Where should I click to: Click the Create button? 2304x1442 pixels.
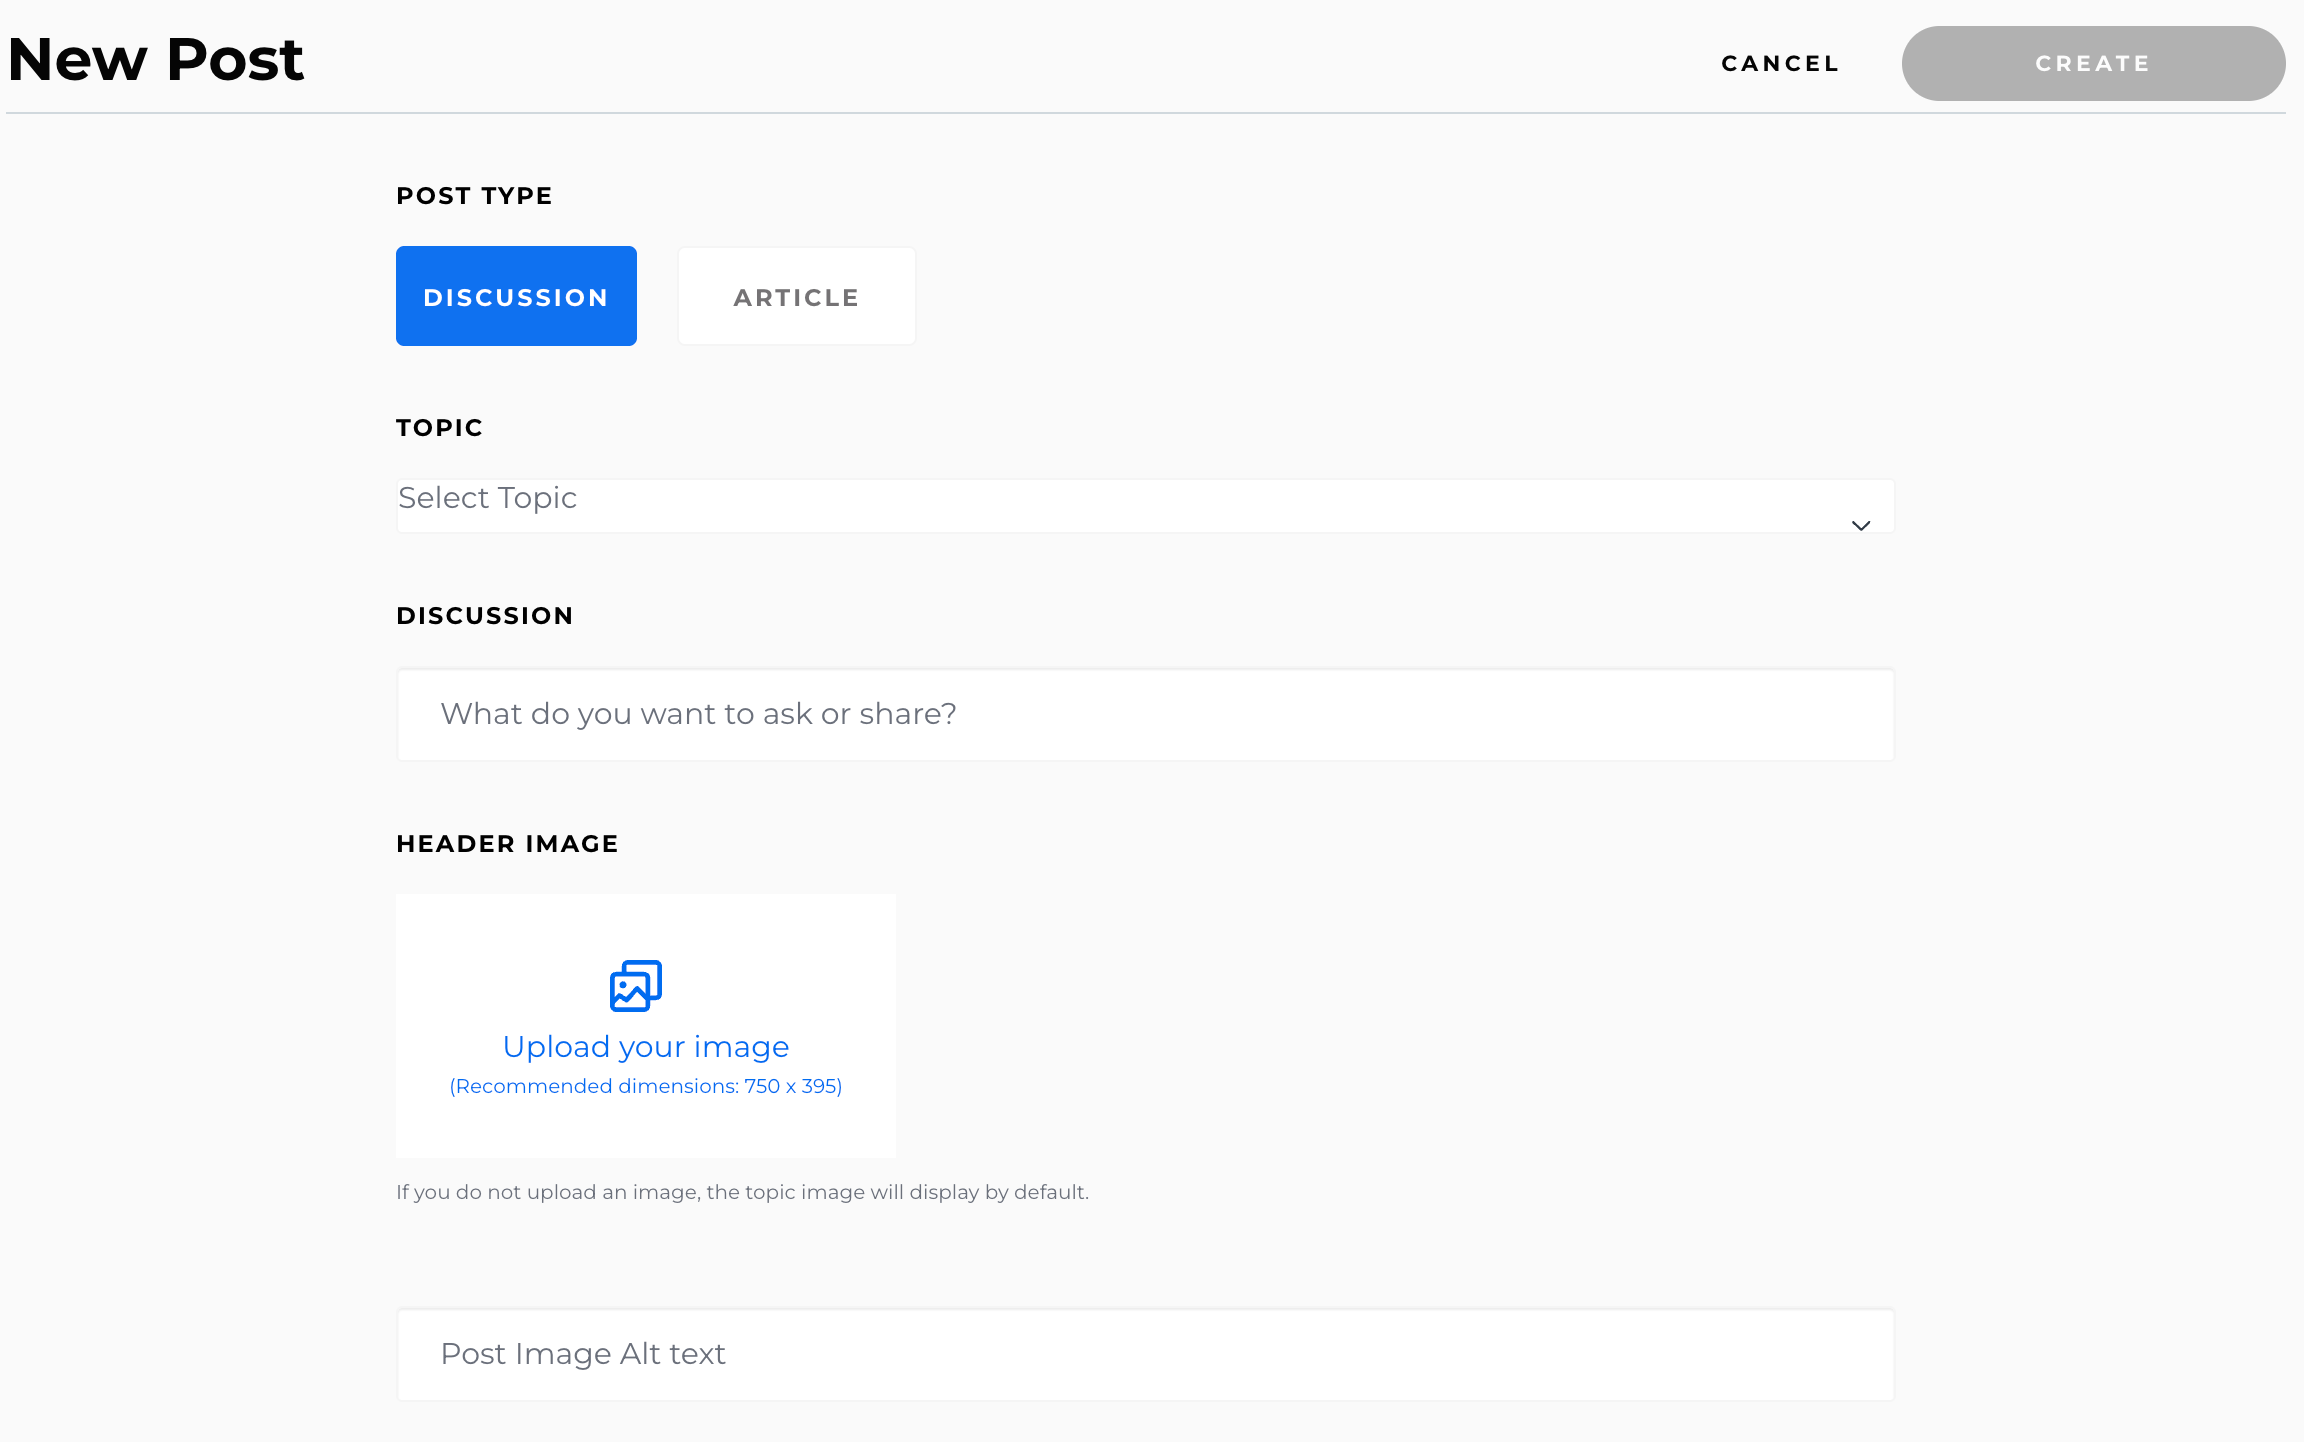click(x=2093, y=63)
